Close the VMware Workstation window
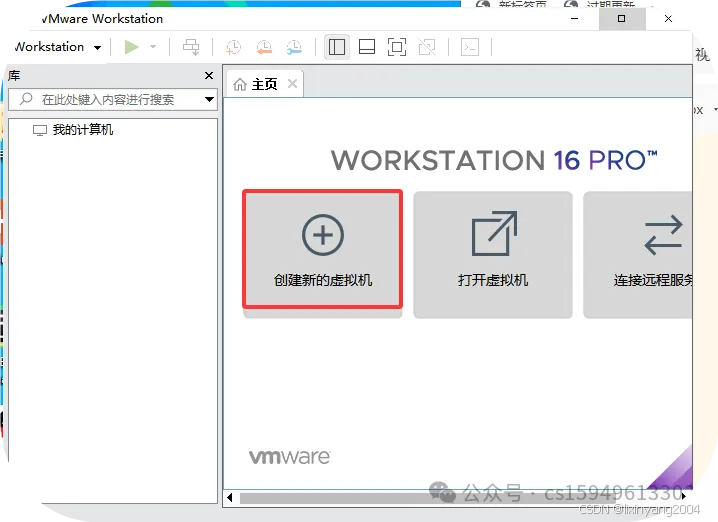 [x=668, y=19]
